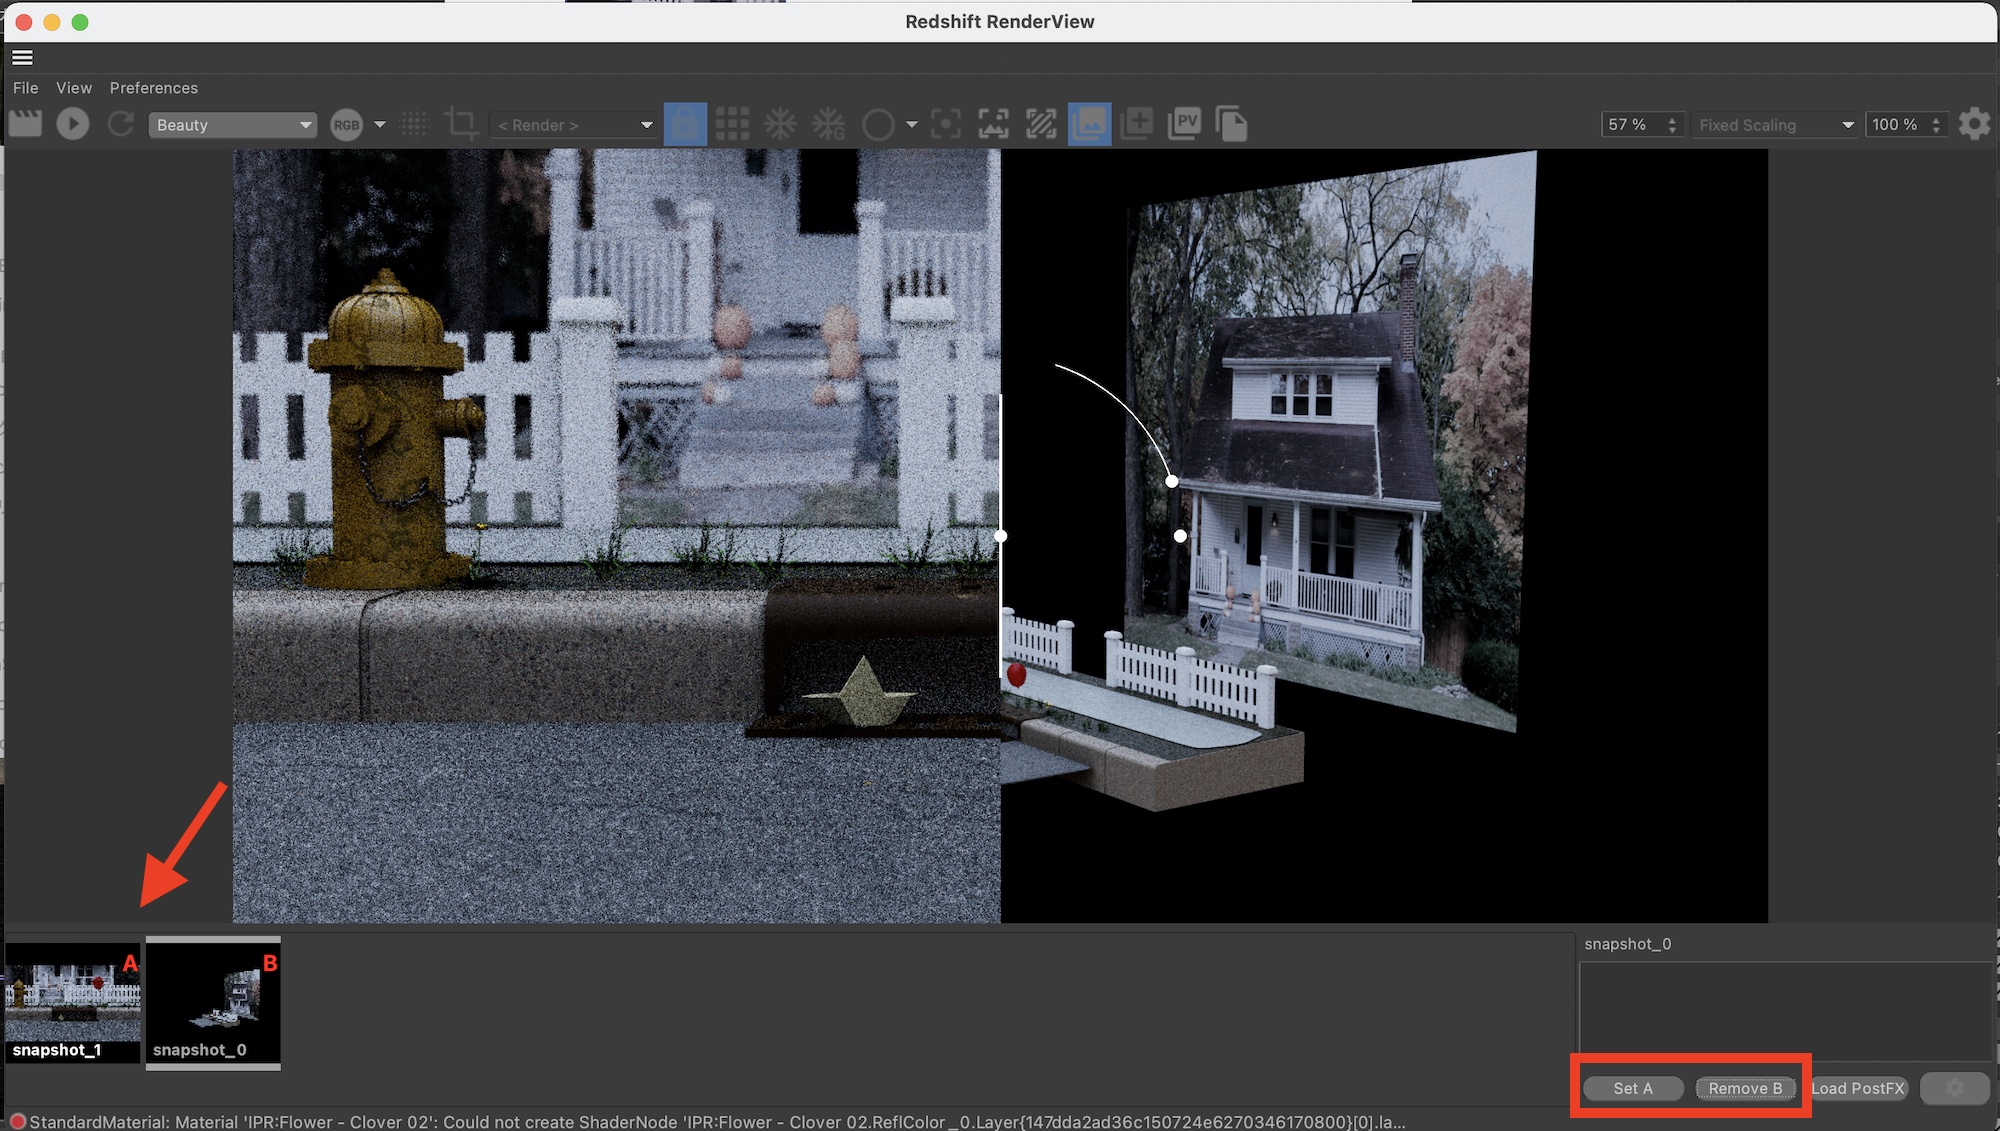The image size is (2000, 1131).
Task: Open the Preferences menu
Action: point(154,88)
